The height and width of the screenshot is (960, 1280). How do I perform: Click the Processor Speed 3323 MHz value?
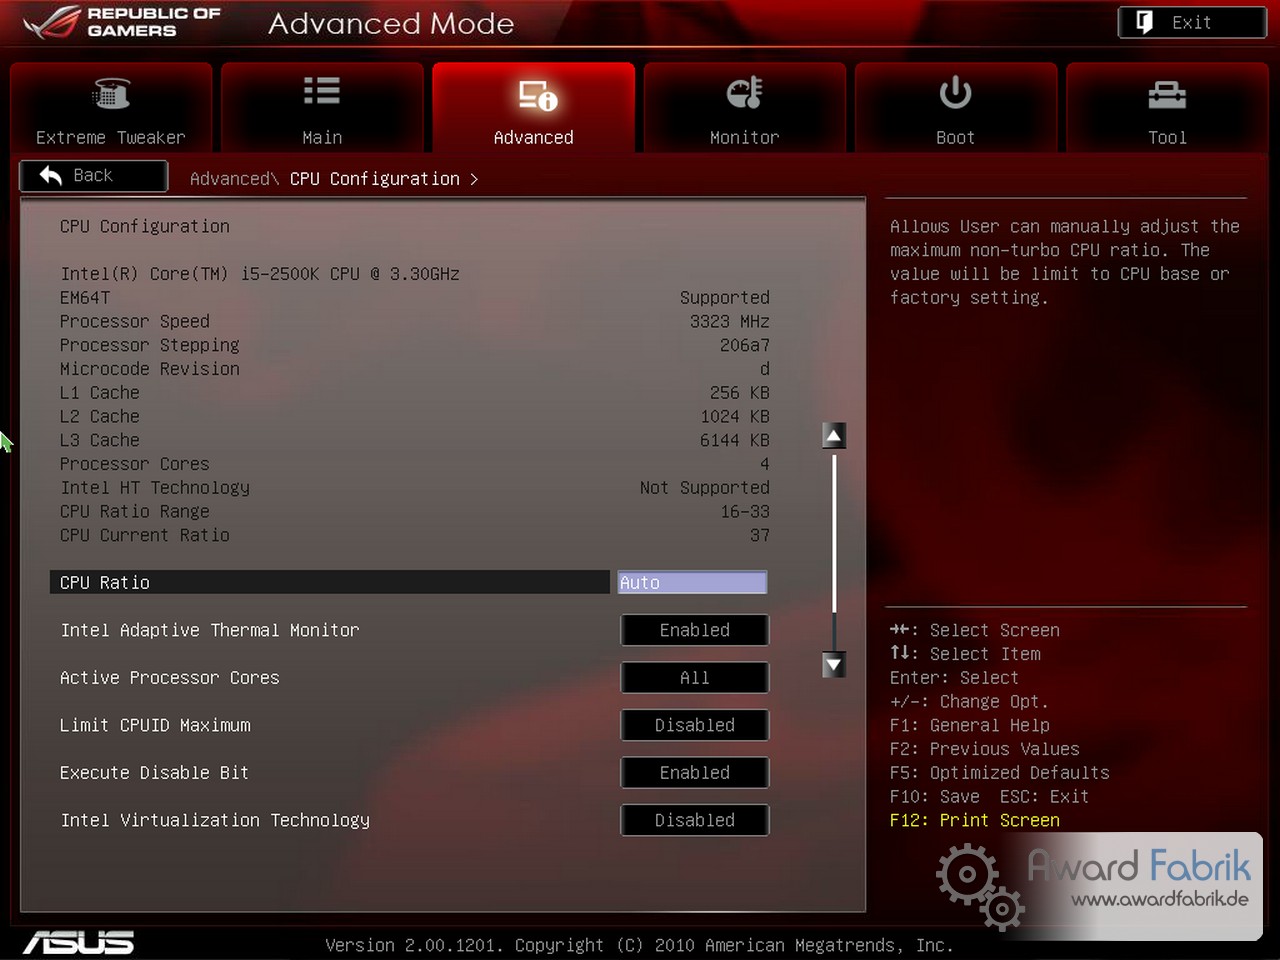coord(729,321)
